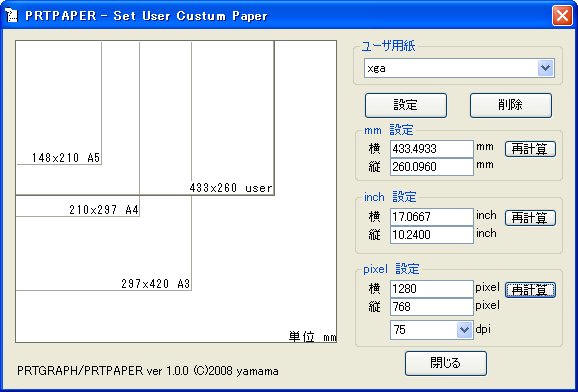
Task: Open the dpi dropdown arrow
Action: point(464,330)
